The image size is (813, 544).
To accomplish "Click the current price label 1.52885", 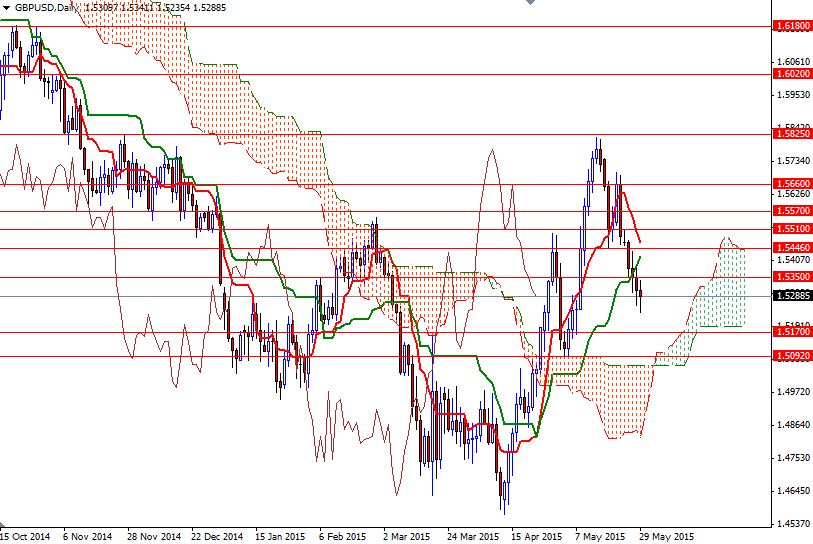I will 792,296.
